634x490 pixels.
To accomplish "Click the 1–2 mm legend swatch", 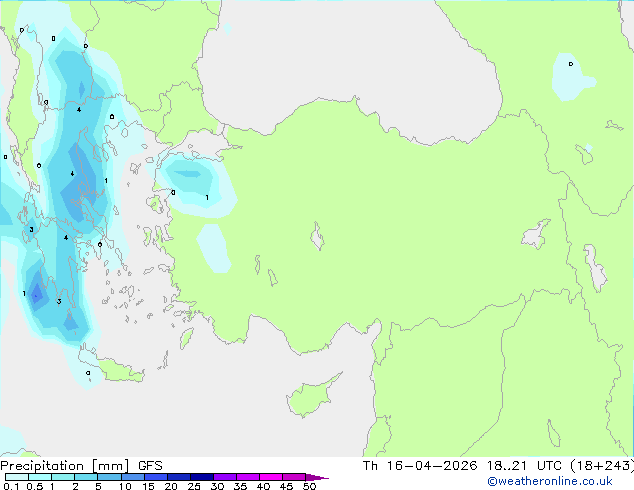I will point(63,477).
